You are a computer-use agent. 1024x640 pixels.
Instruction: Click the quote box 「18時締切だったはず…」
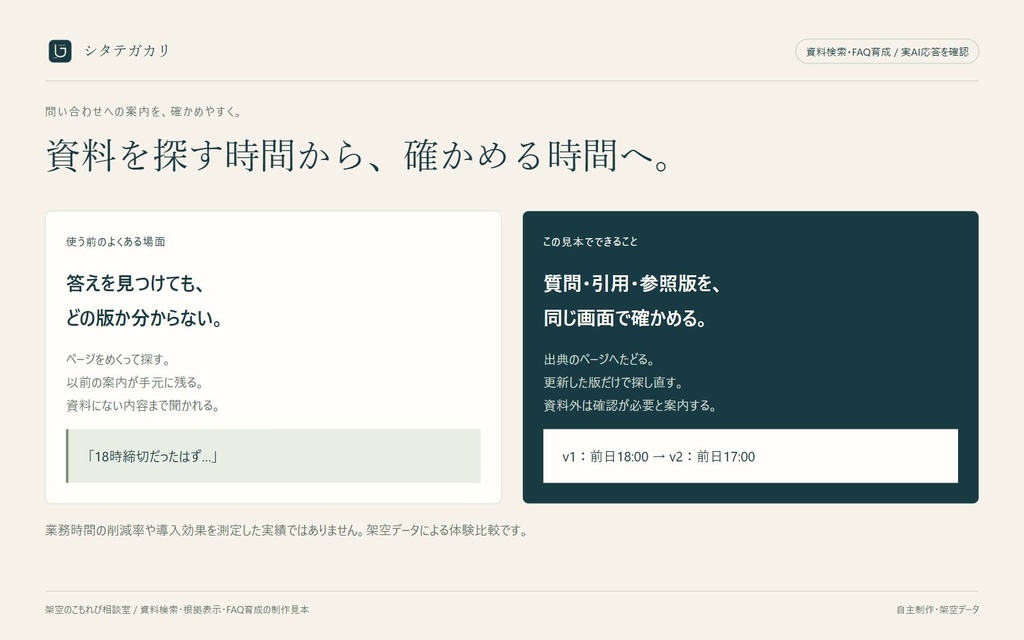point(273,456)
